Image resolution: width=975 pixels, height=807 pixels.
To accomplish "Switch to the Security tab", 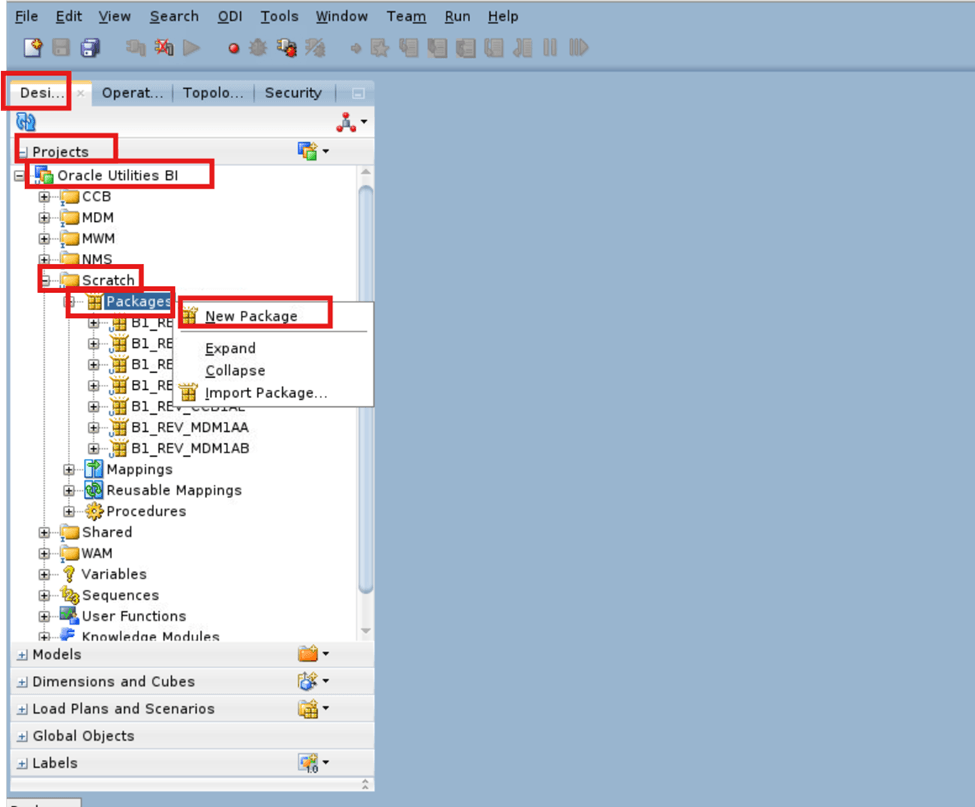I will tap(293, 92).
